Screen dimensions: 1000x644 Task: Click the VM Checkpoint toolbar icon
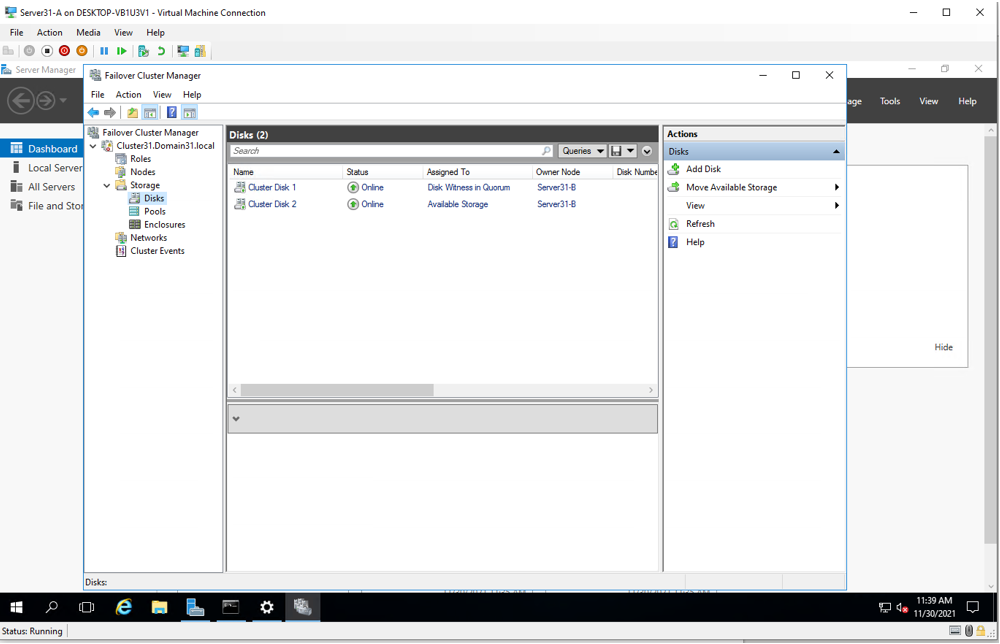click(x=143, y=51)
